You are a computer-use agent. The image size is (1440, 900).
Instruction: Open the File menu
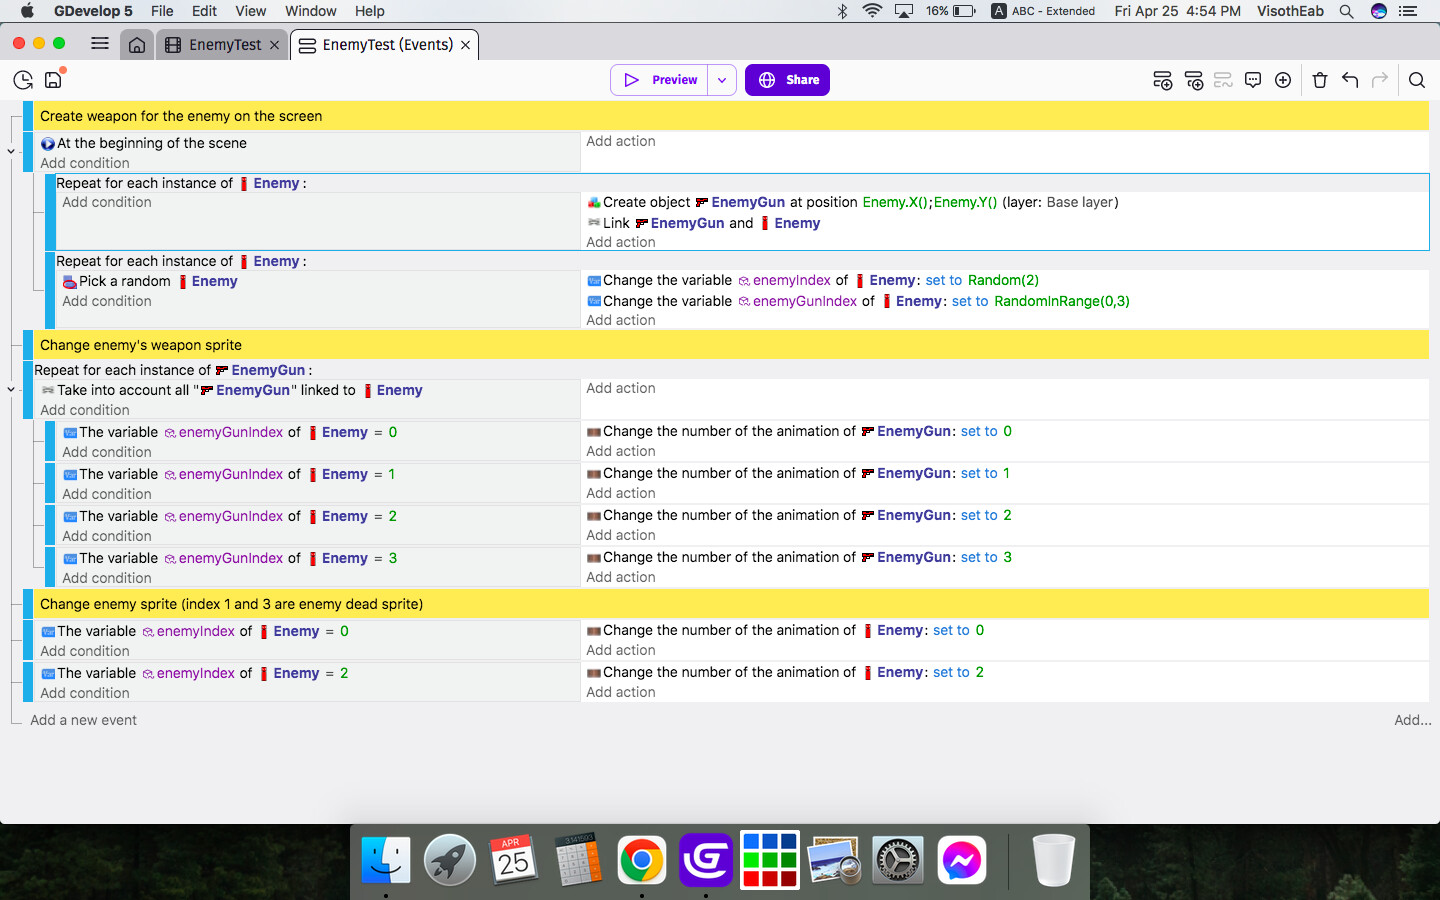(162, 11)
